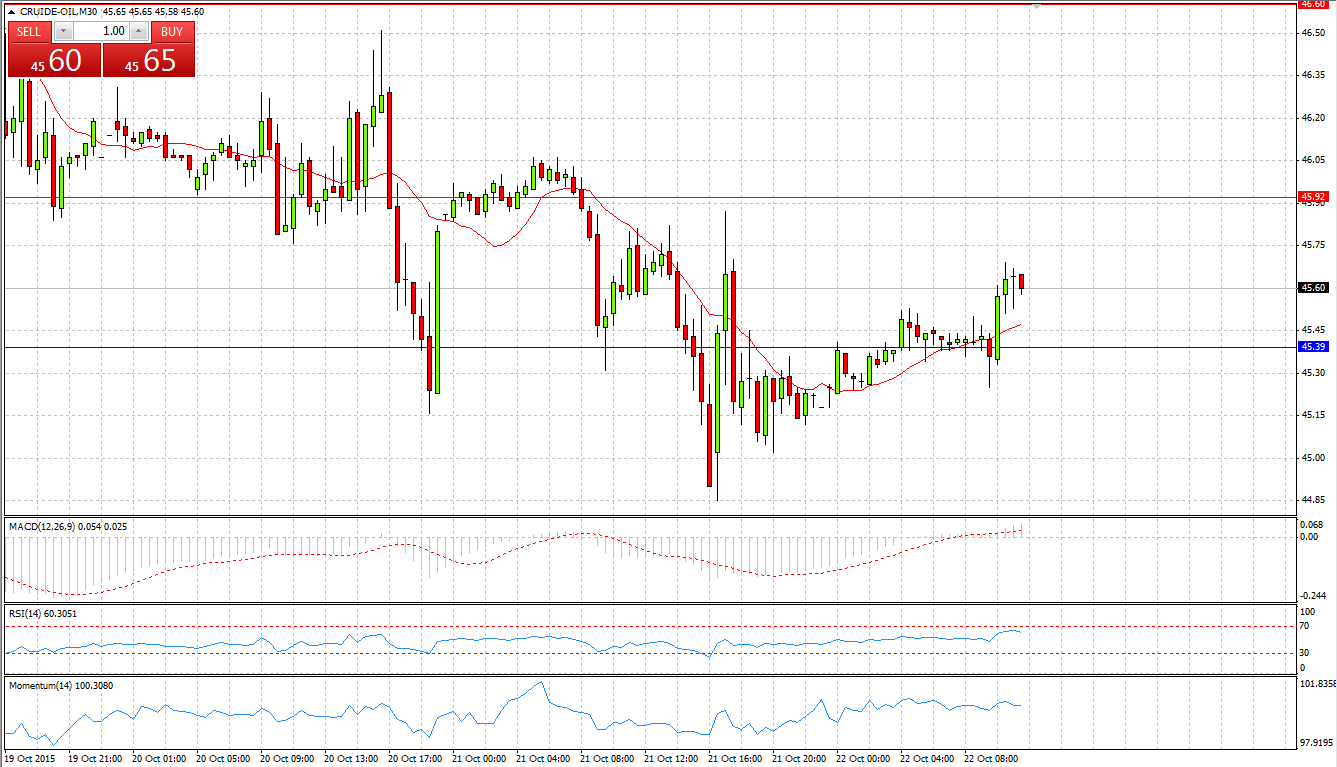Click the 0.068 value on MACD scale

[1312, 525]
